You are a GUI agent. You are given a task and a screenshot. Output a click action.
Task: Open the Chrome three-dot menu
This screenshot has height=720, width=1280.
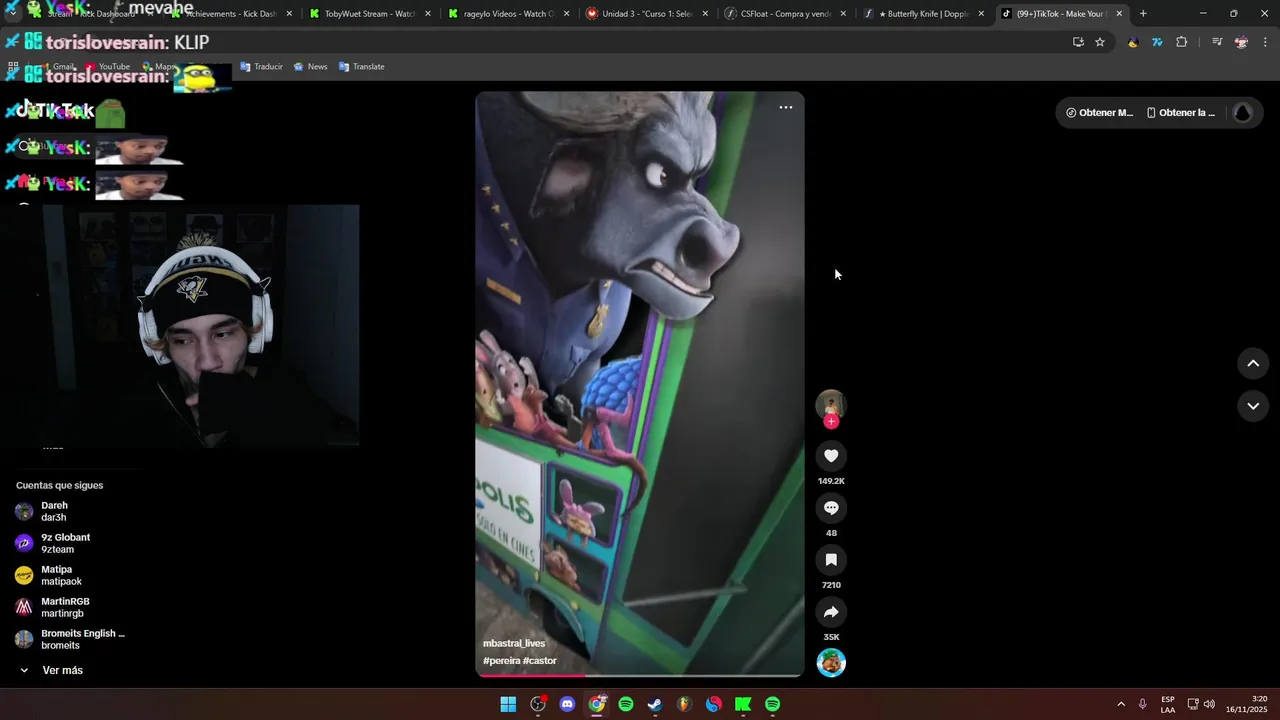pos(1265,42)
